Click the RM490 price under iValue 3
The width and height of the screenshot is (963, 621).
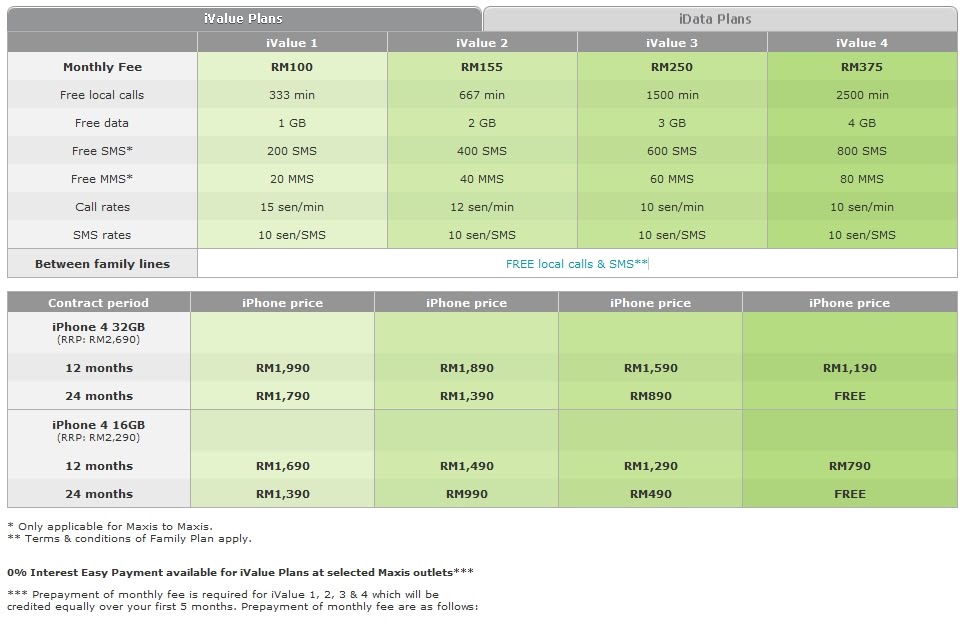(x=651, y=494)
